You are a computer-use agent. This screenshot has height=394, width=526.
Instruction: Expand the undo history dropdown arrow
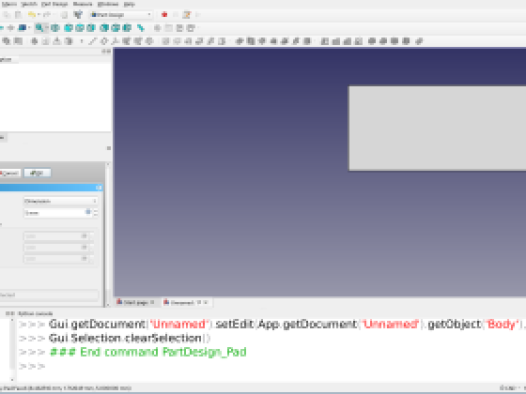click(x=39, y=14)
